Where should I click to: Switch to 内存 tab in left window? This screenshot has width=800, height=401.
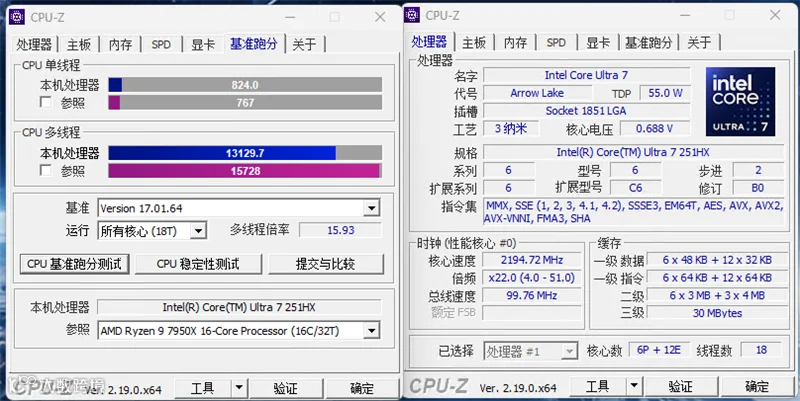(x=120, y=44)
